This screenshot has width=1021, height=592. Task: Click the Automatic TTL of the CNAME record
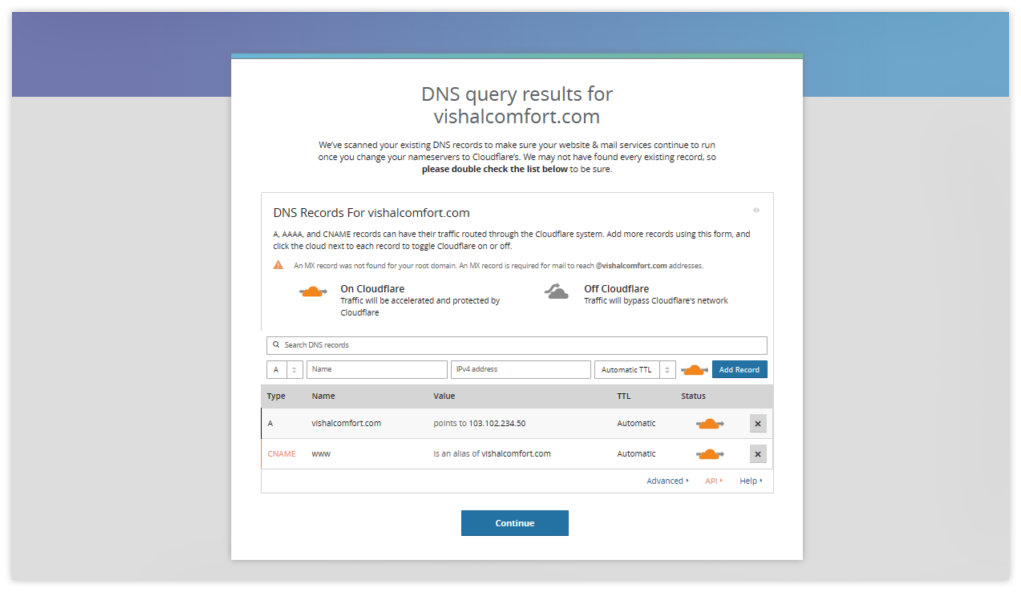point(636,454)
